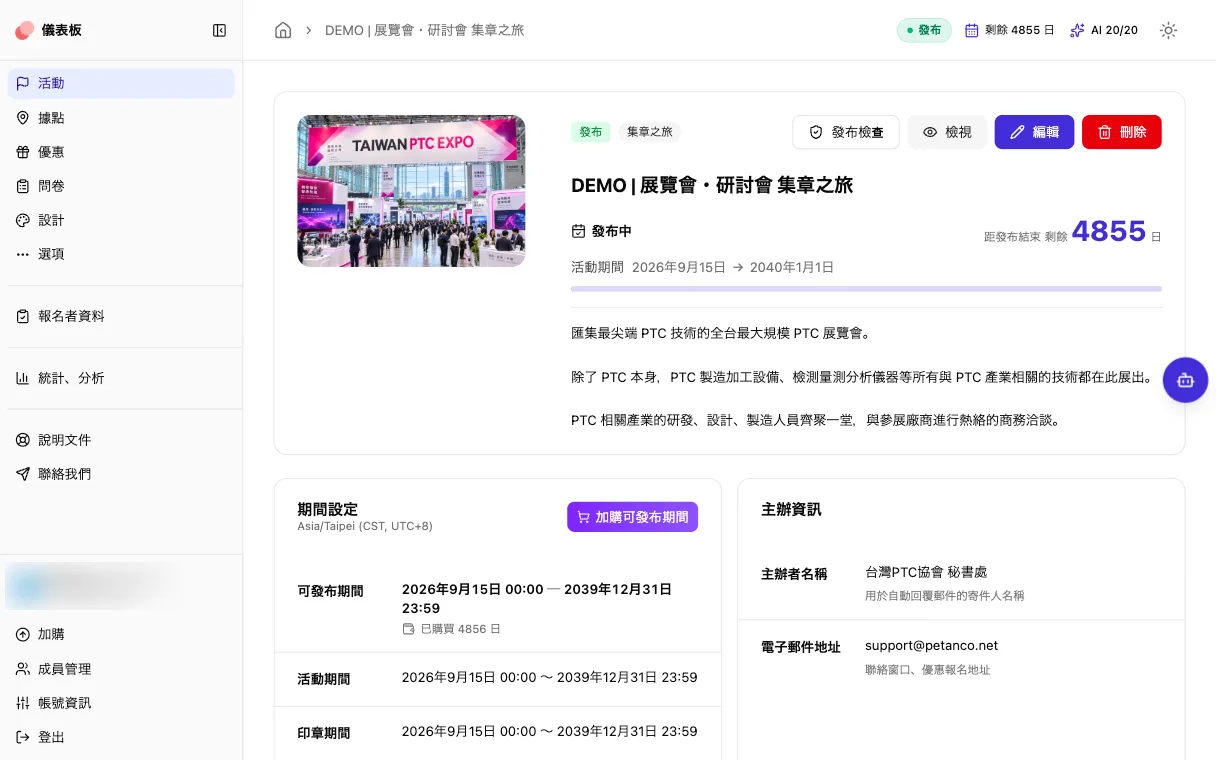Click the 發布檢查 button
The height and width of the screenshot is (760, 1216).
click(846, 132)
